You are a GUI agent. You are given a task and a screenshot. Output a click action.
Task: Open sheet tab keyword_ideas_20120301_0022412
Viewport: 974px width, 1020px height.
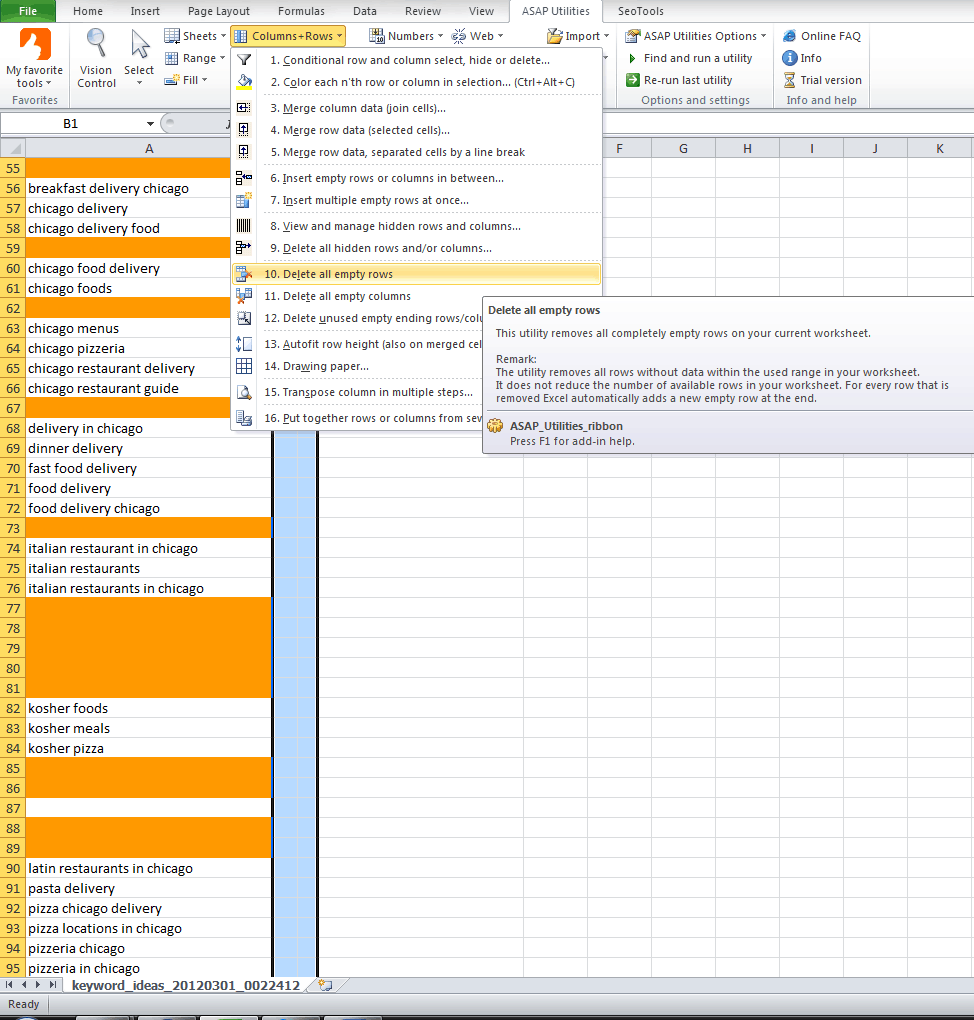(185, 986)
